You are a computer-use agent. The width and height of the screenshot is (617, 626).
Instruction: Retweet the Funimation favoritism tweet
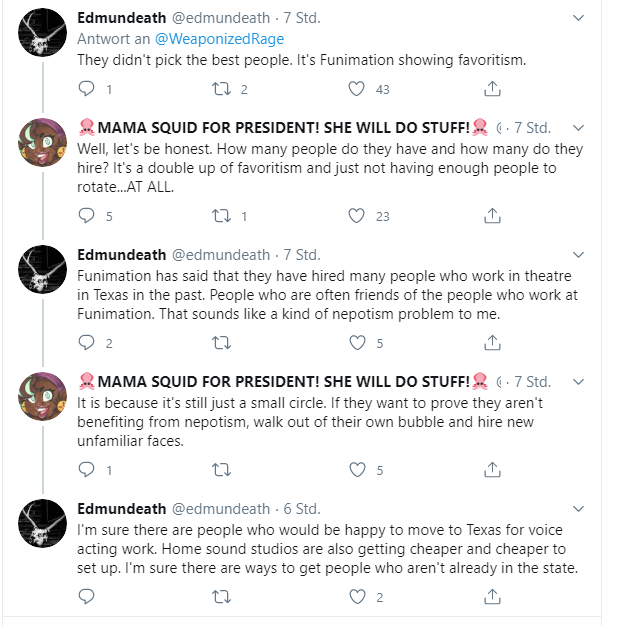(221, 89)
